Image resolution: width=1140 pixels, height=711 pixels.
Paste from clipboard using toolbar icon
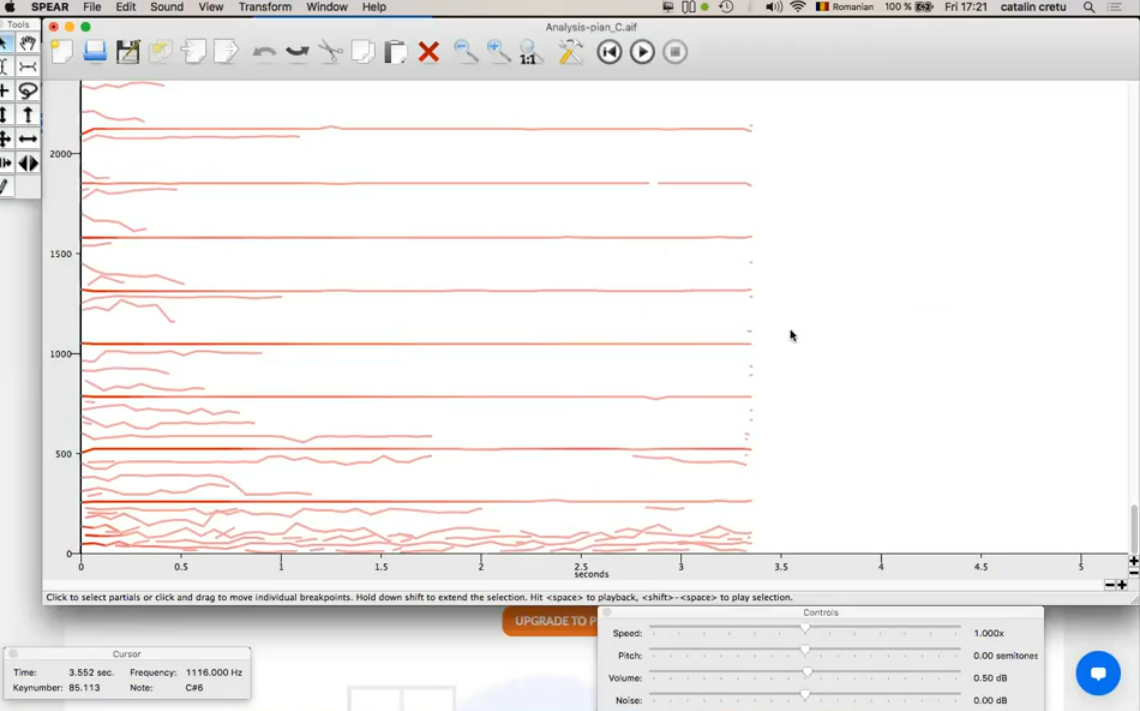[x=396, y=52]
